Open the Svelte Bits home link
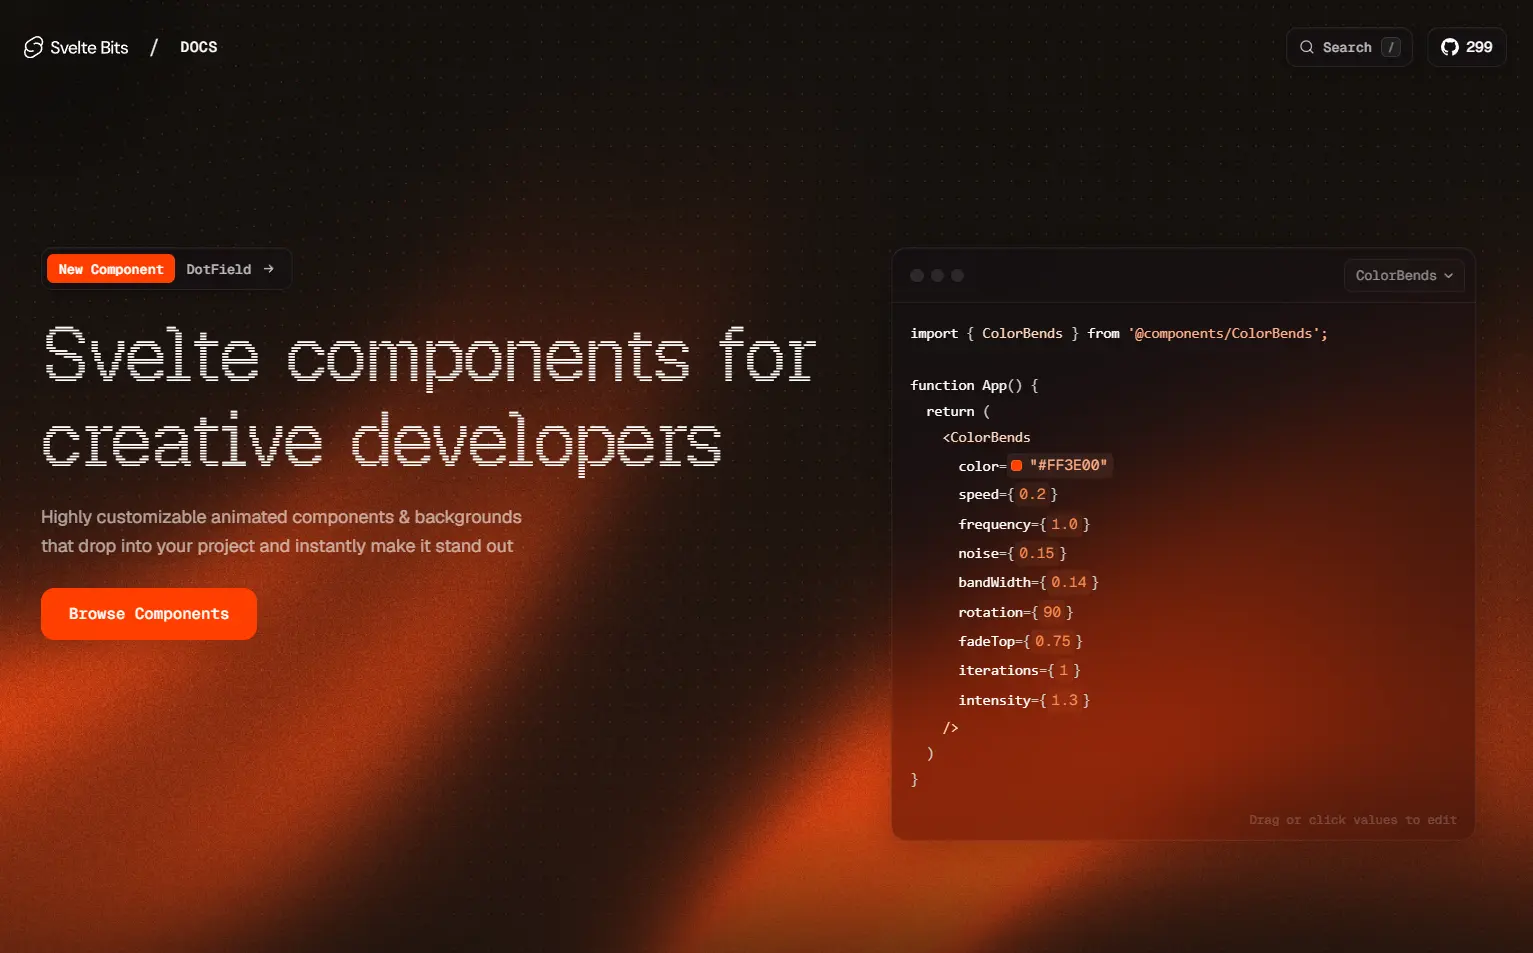This screenshot has height=953, width=1533. click(x=77, y=47)
